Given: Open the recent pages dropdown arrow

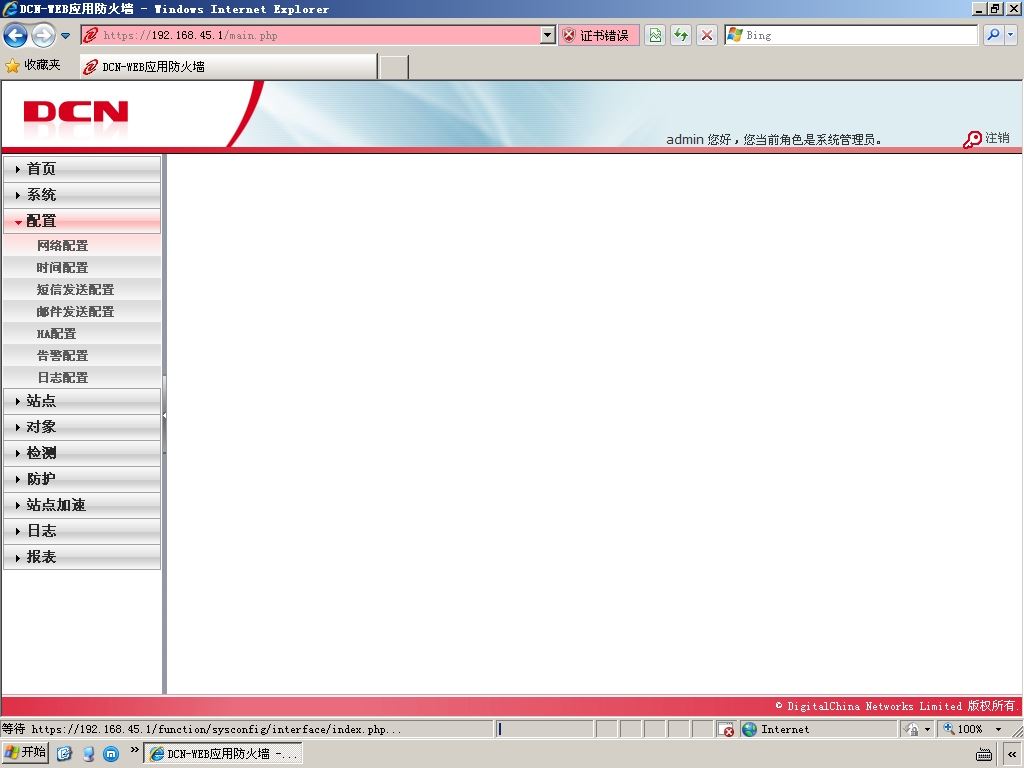Looking at the screenshot, I should [65, 36].
